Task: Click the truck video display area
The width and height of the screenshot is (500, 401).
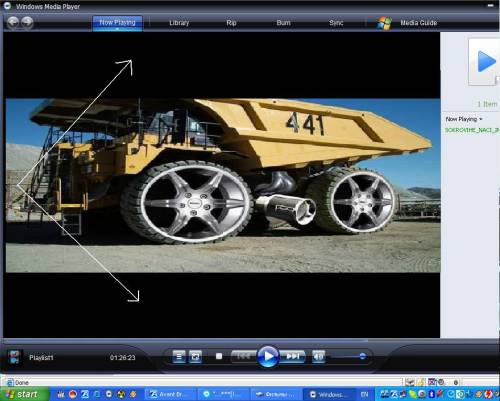Action: click(x=223, y=185)
